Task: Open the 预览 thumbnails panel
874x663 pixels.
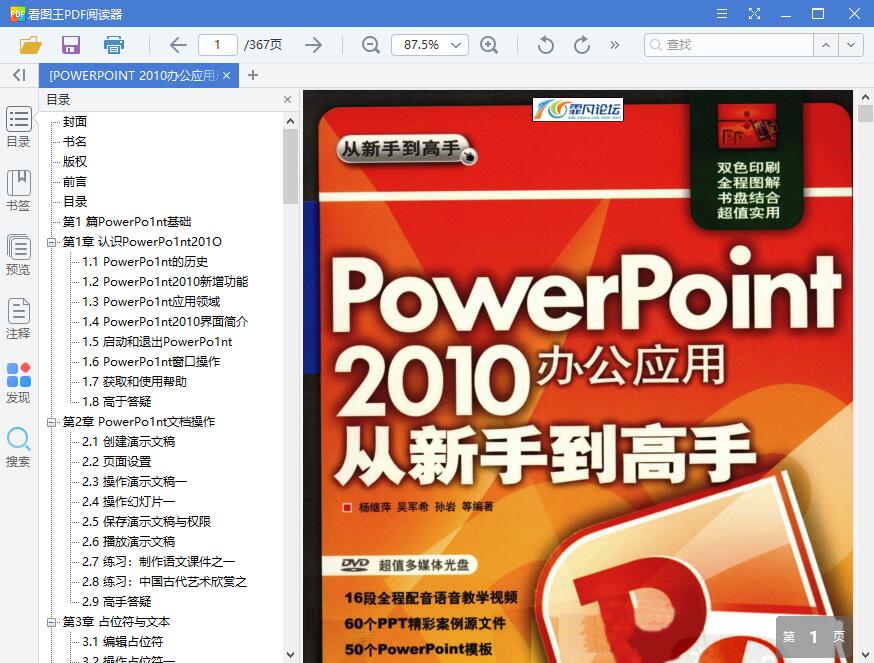Action: coord(18,255)
